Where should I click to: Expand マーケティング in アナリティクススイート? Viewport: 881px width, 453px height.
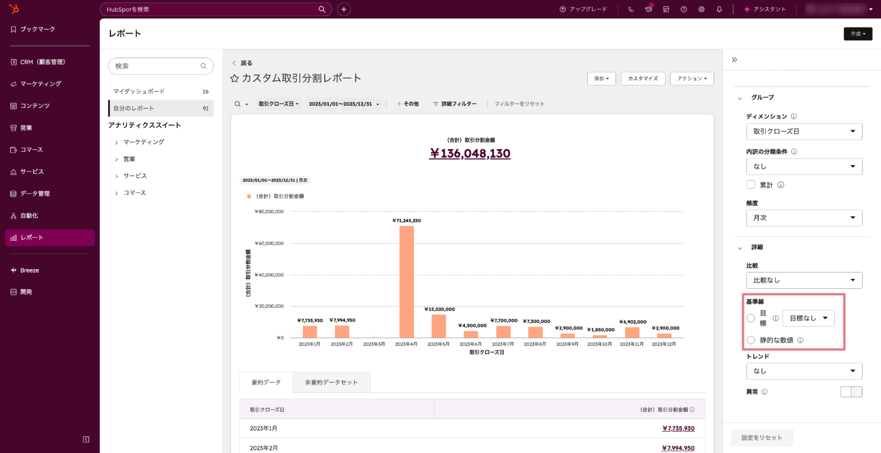[116, 142]
